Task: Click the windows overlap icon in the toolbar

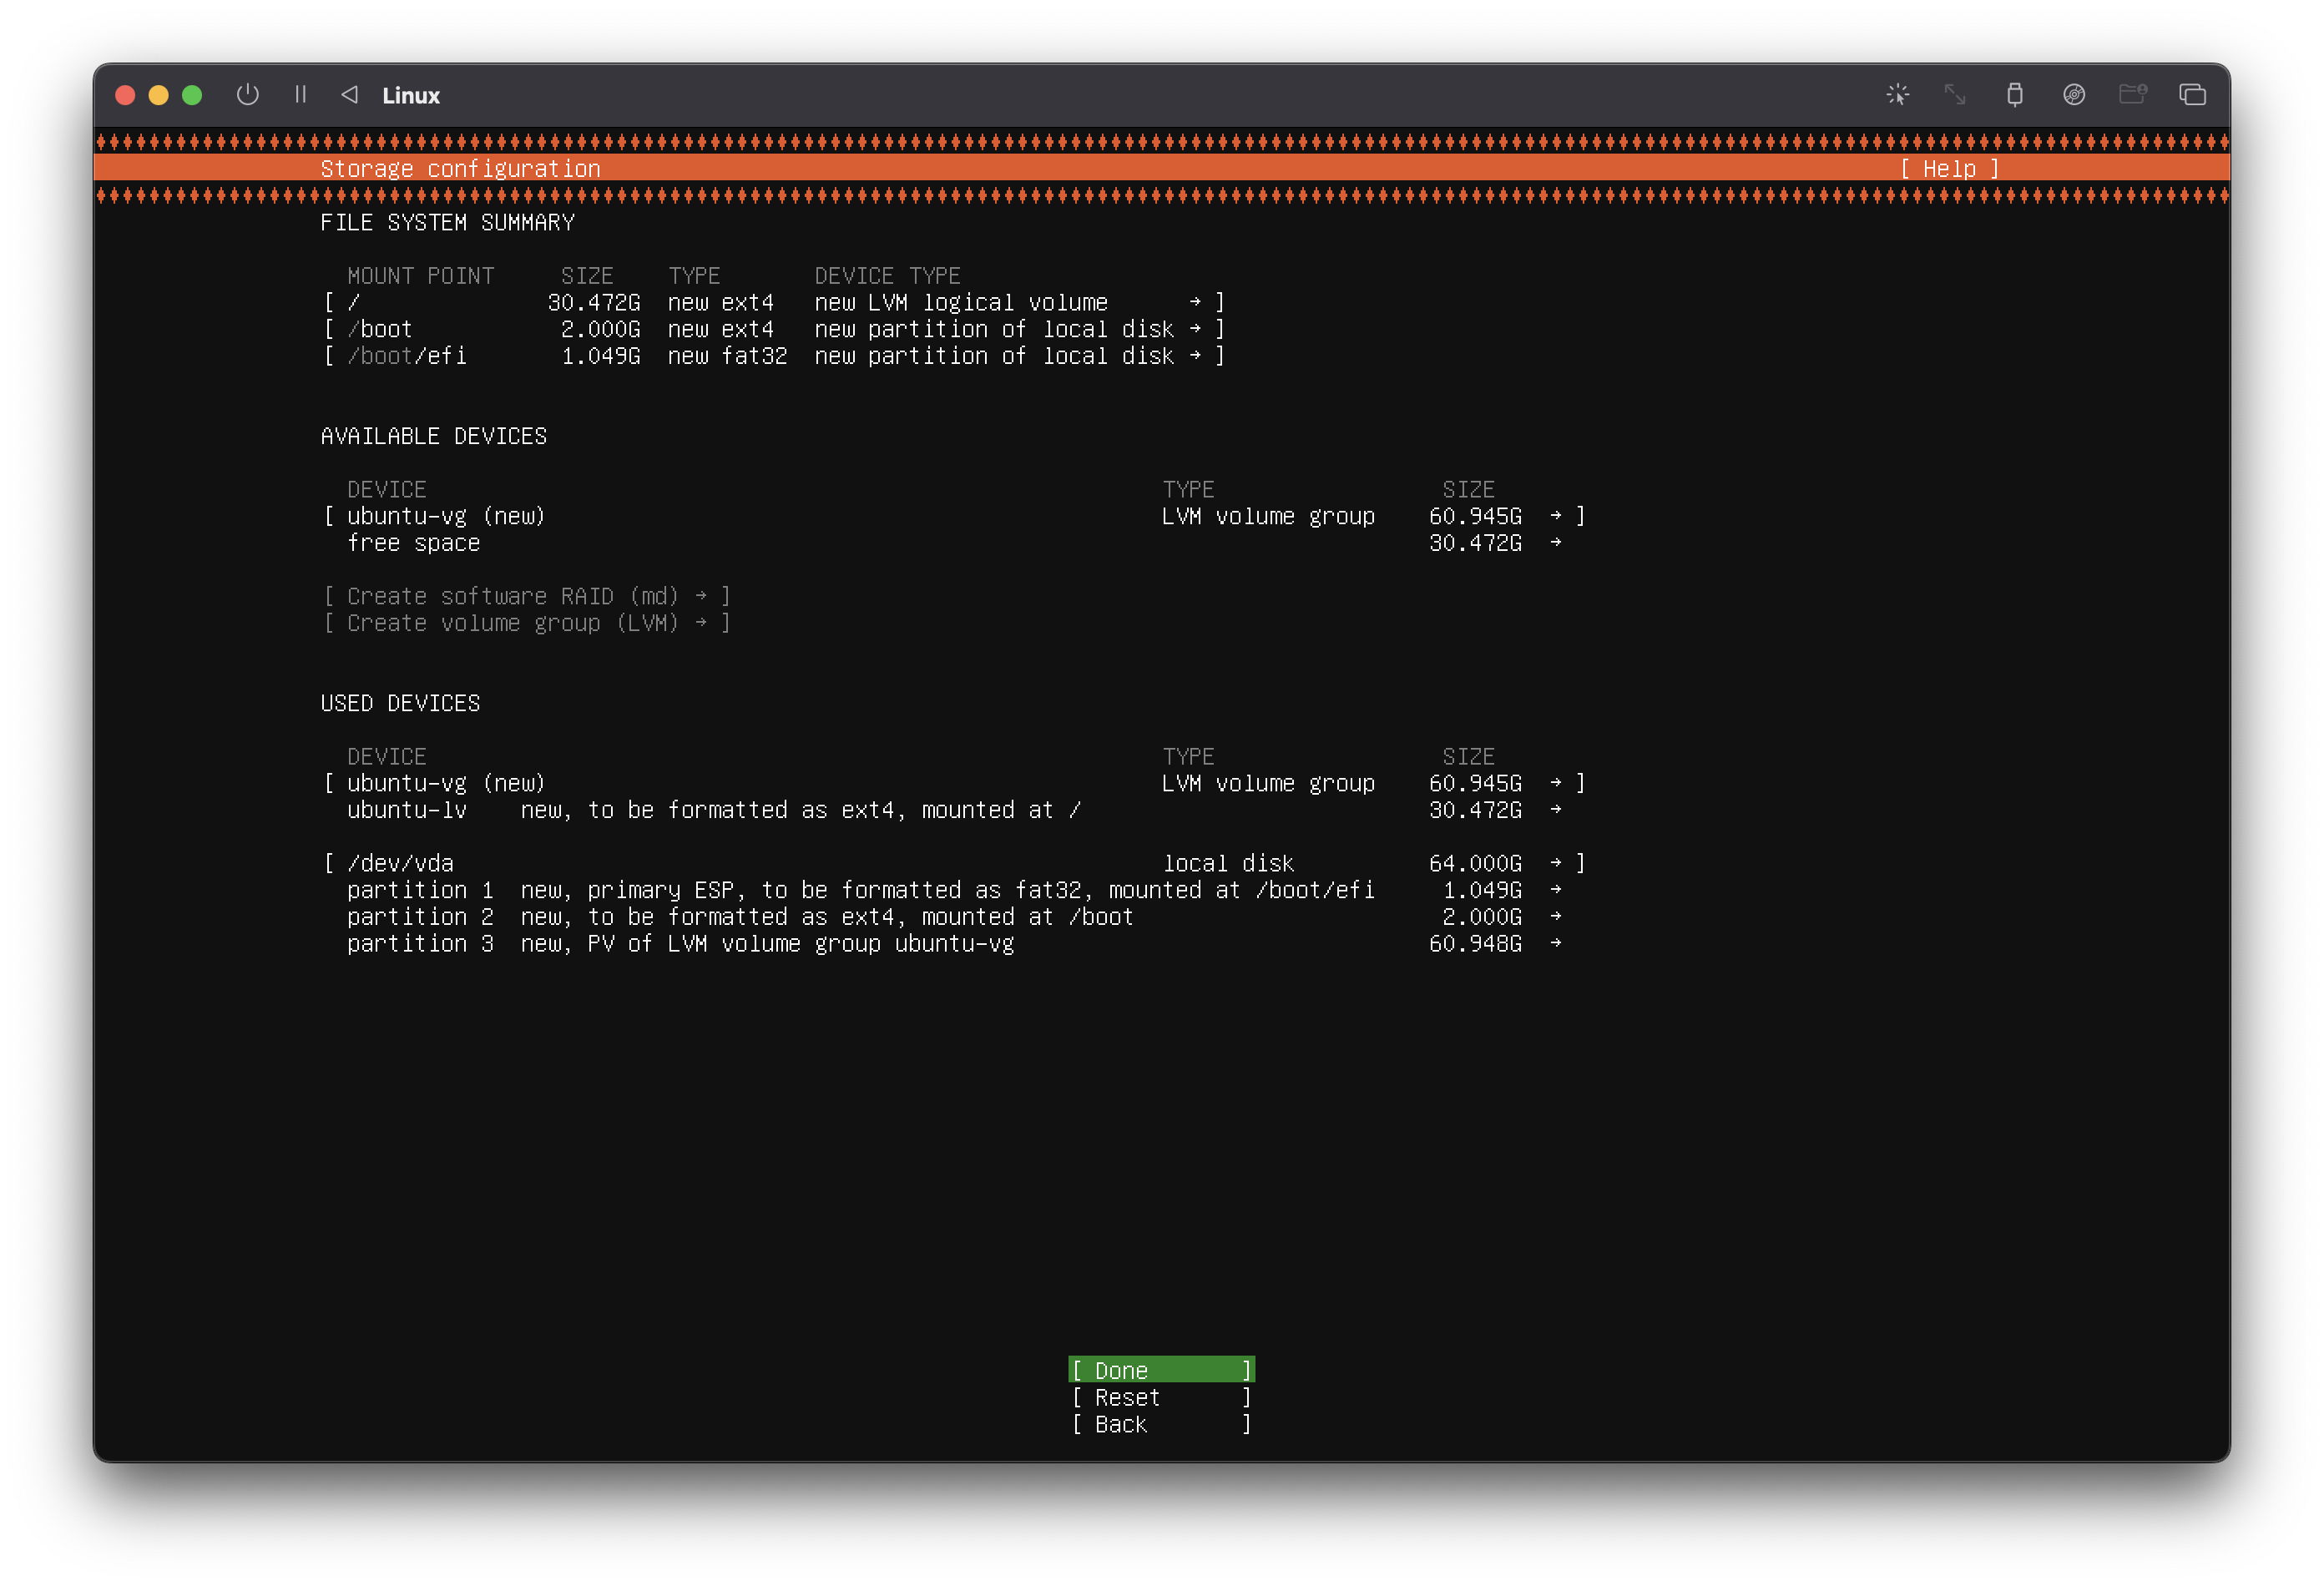Action: [x=2192, y=95]
